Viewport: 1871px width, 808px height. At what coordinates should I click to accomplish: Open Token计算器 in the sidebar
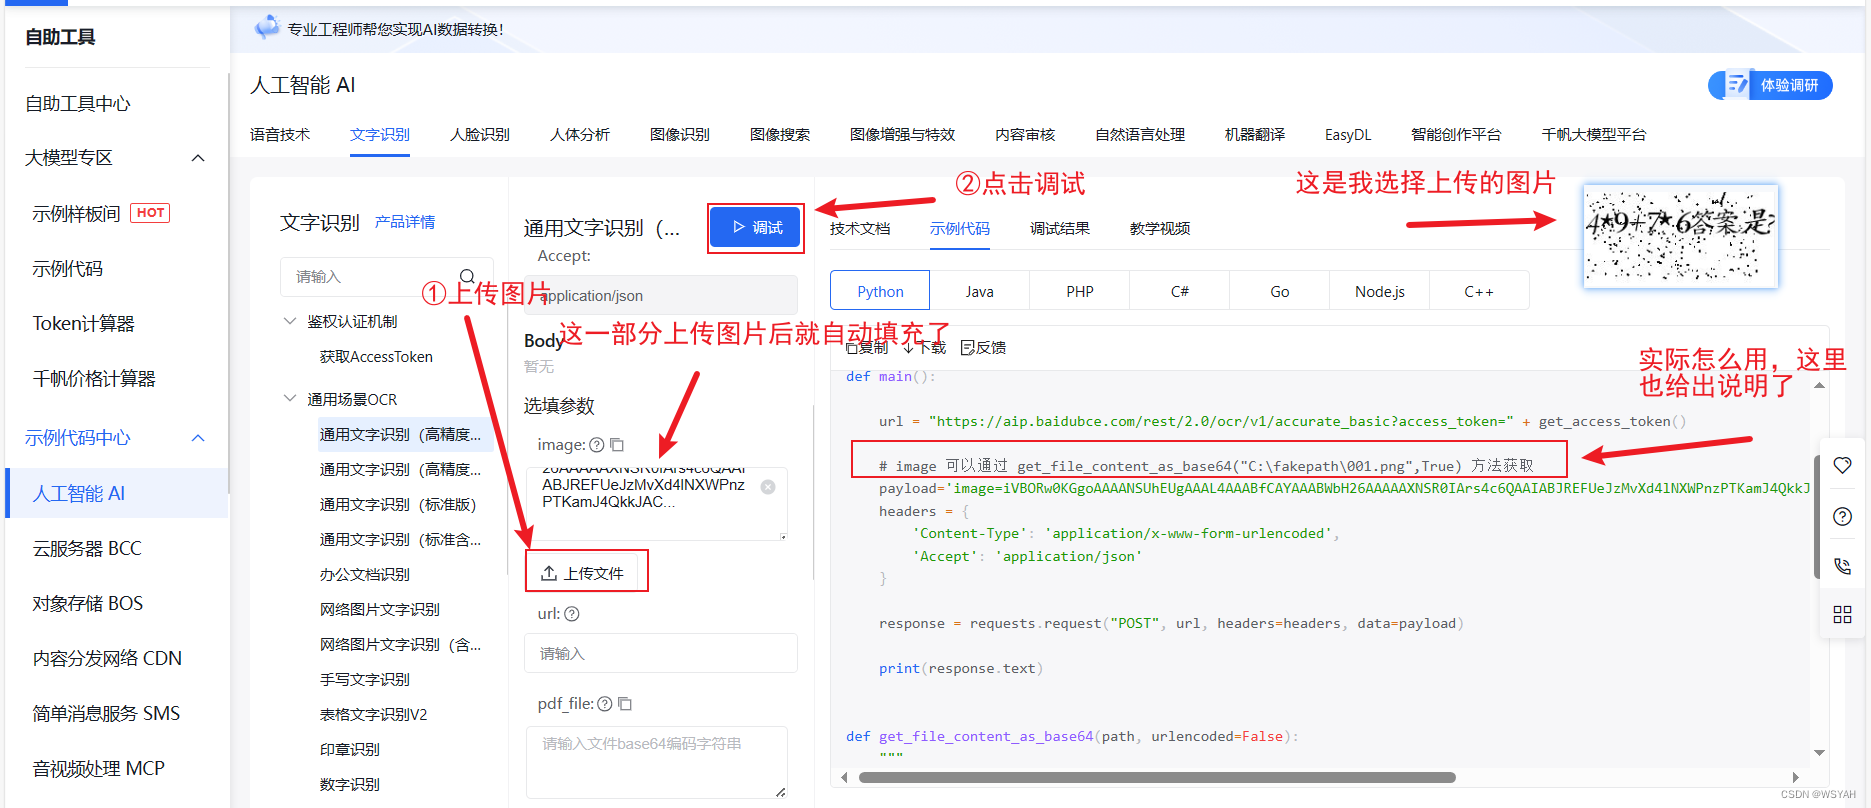(84, 323)
